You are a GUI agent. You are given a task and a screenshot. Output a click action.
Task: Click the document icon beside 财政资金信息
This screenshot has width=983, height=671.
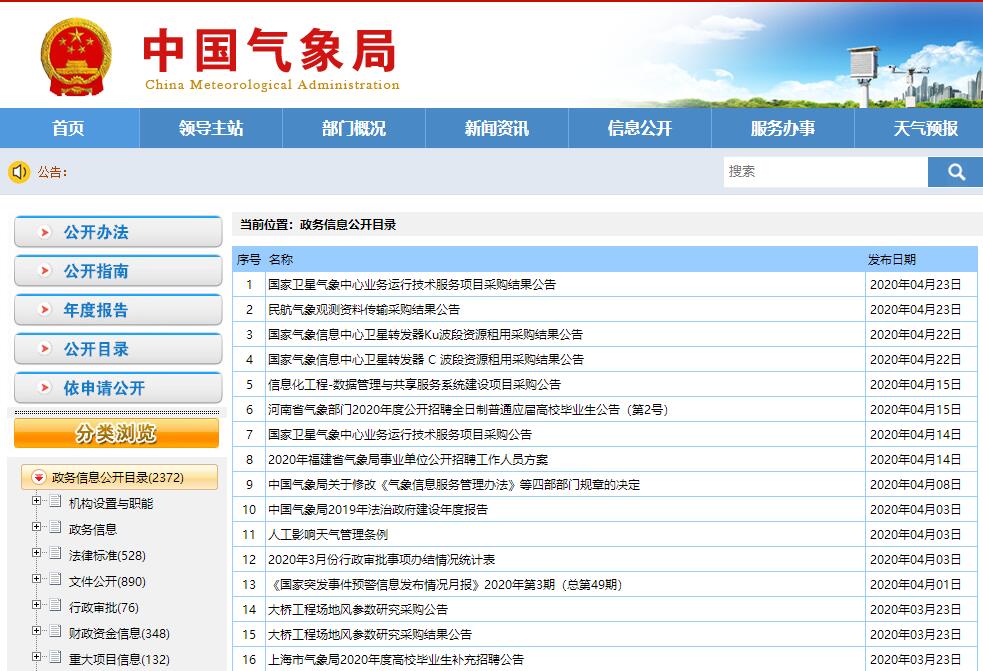coord(55,631)
